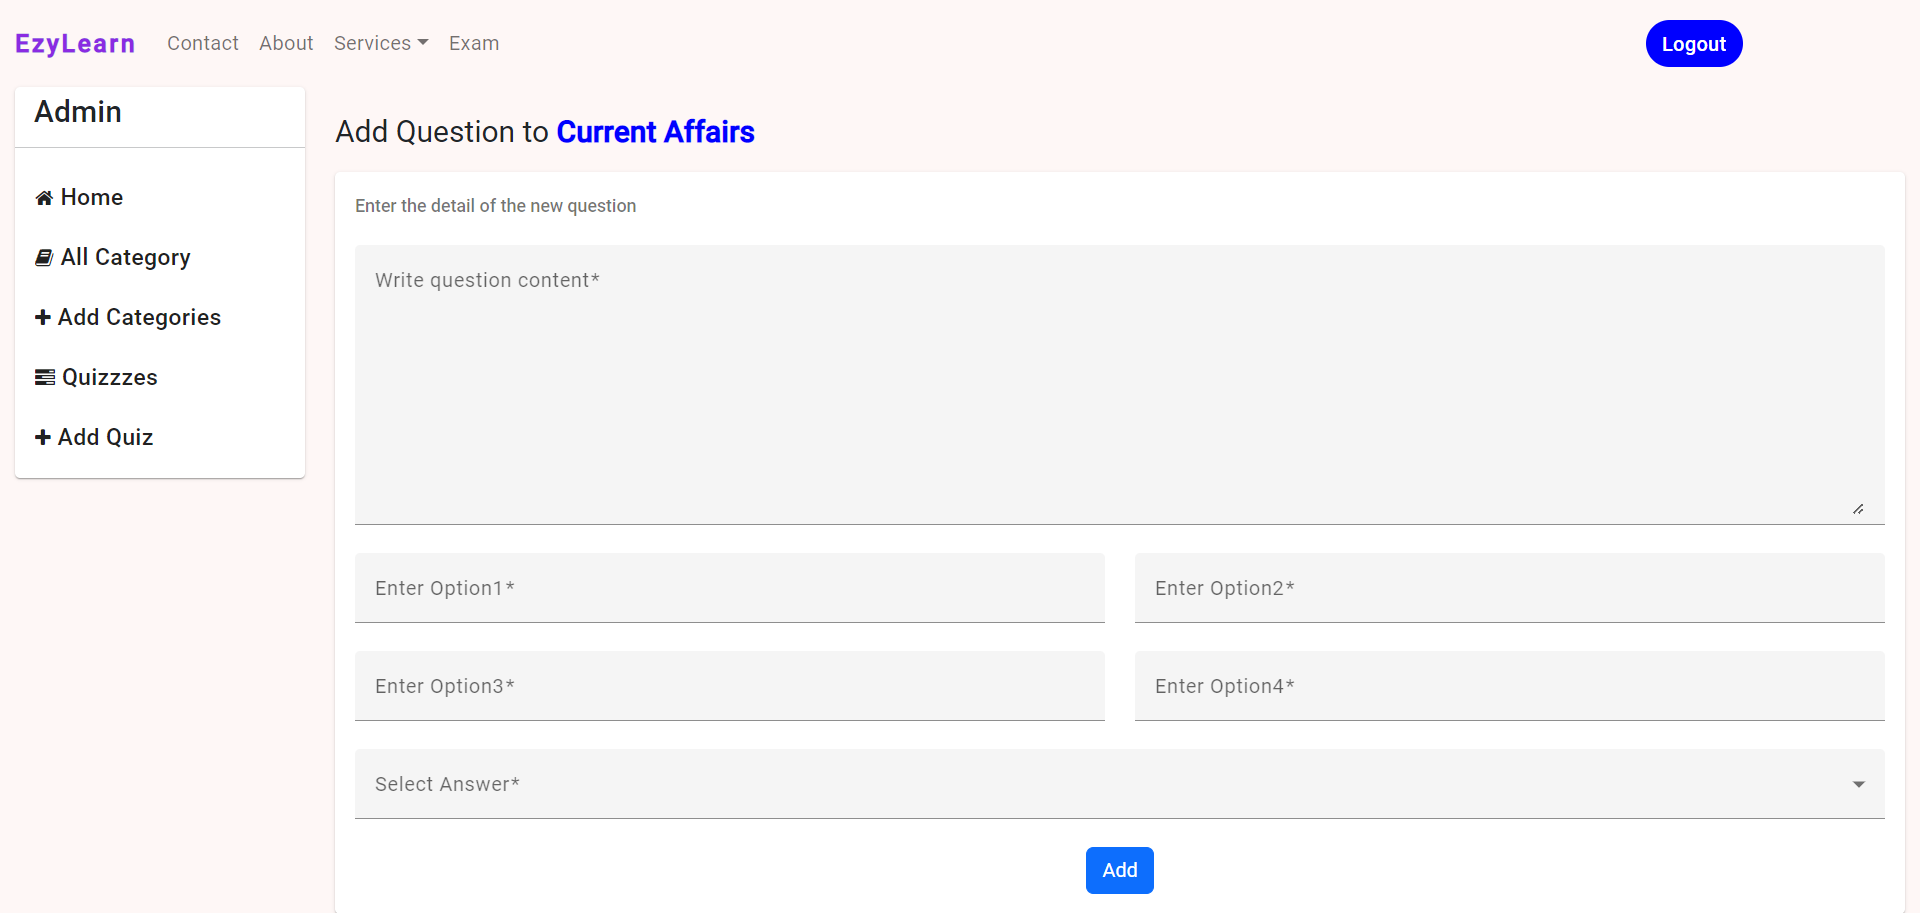Click the resize handle of the question textarea
The image size is (1920, 913).
coord(1860,508)
